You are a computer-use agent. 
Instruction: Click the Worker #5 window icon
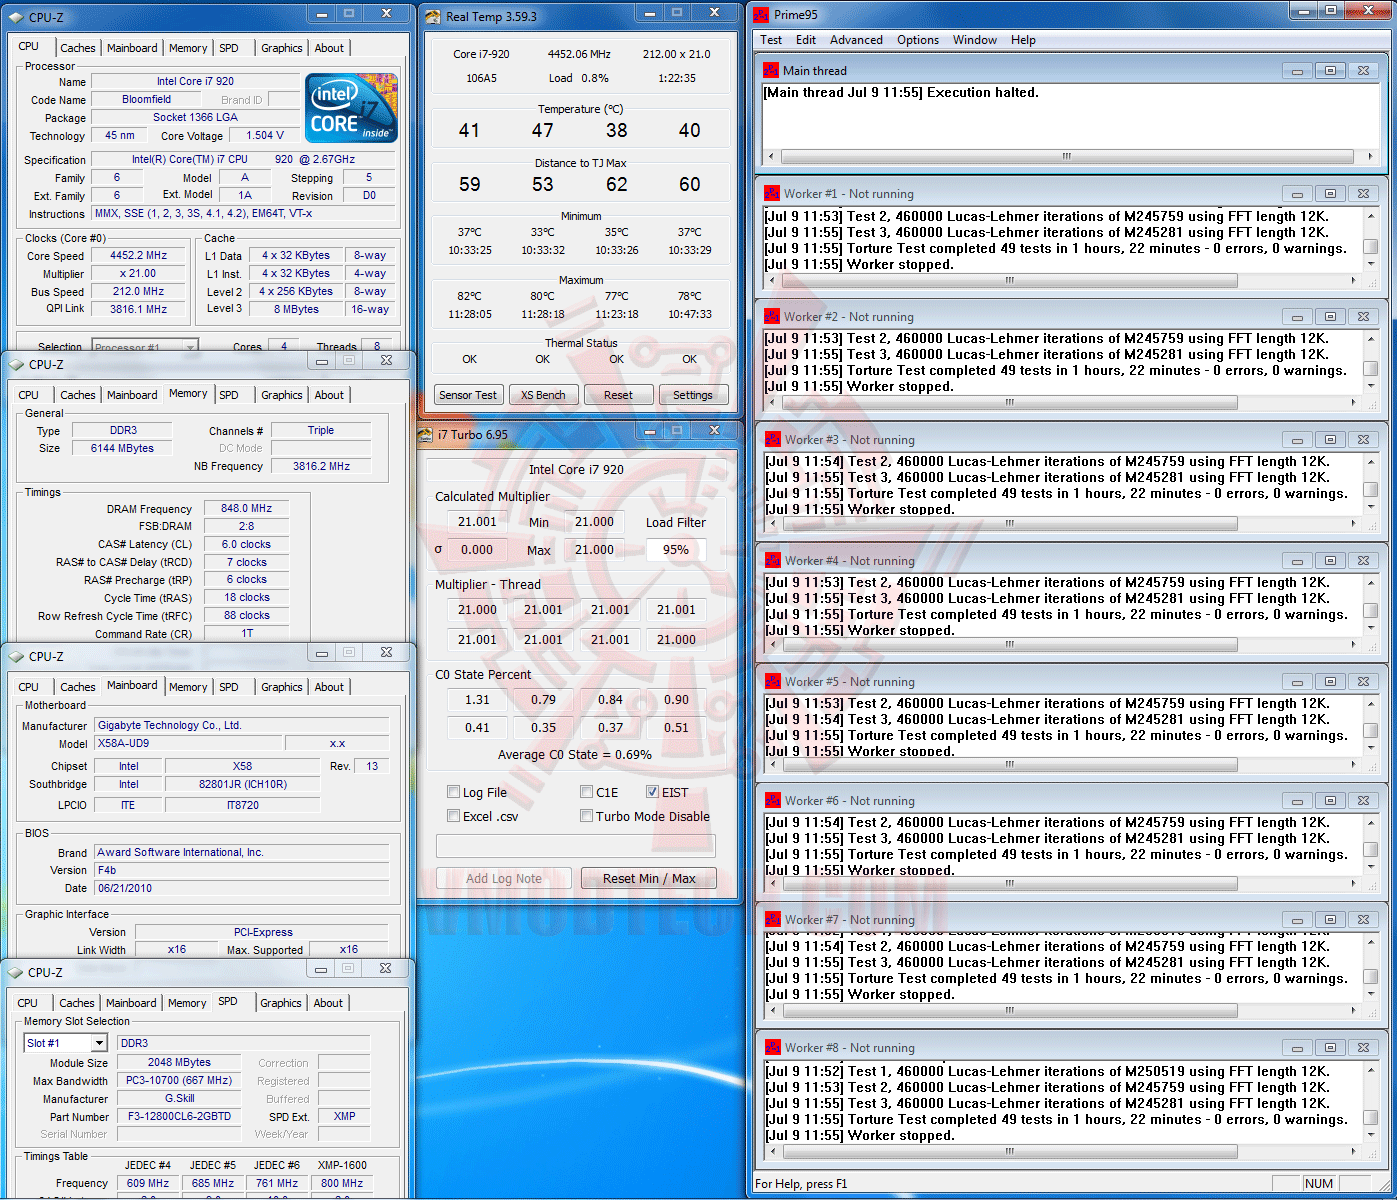coord(773,682)
